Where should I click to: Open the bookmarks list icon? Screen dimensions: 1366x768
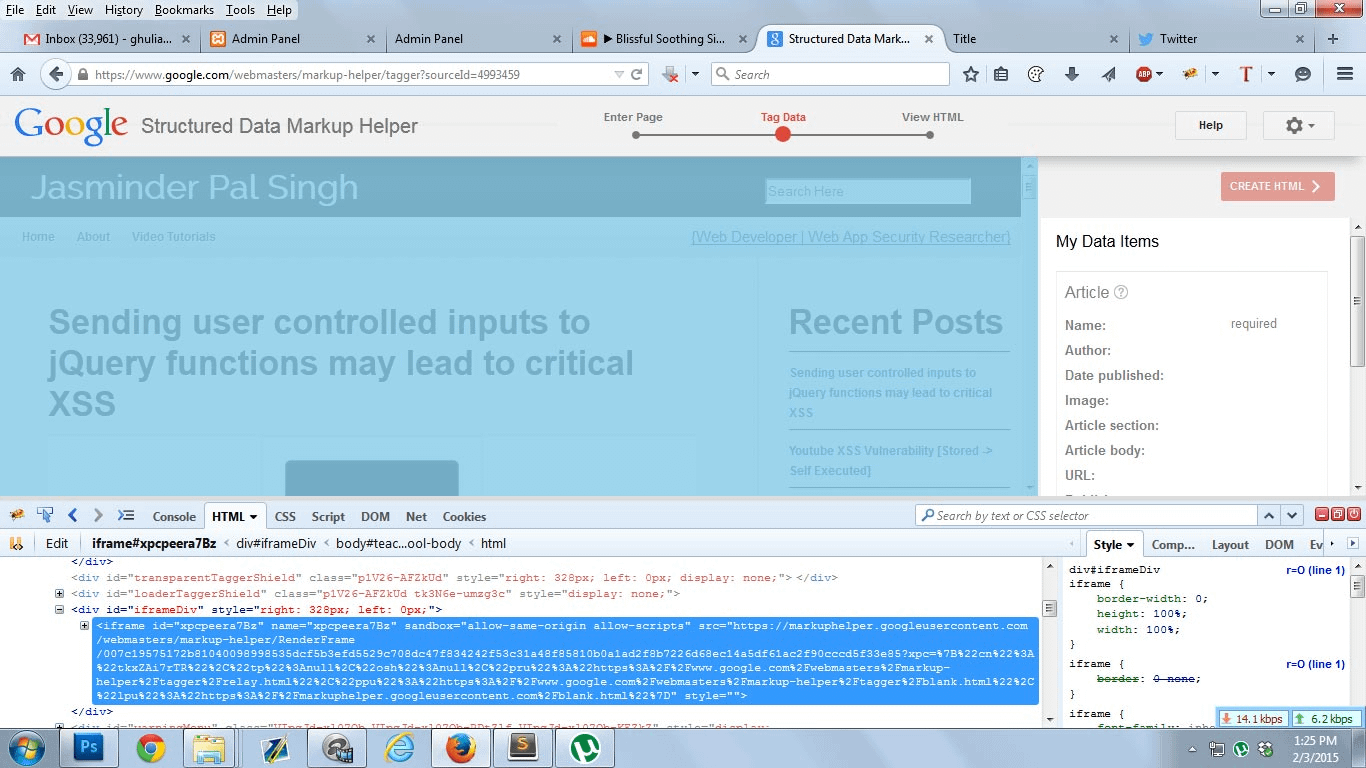click(1001, 74)
